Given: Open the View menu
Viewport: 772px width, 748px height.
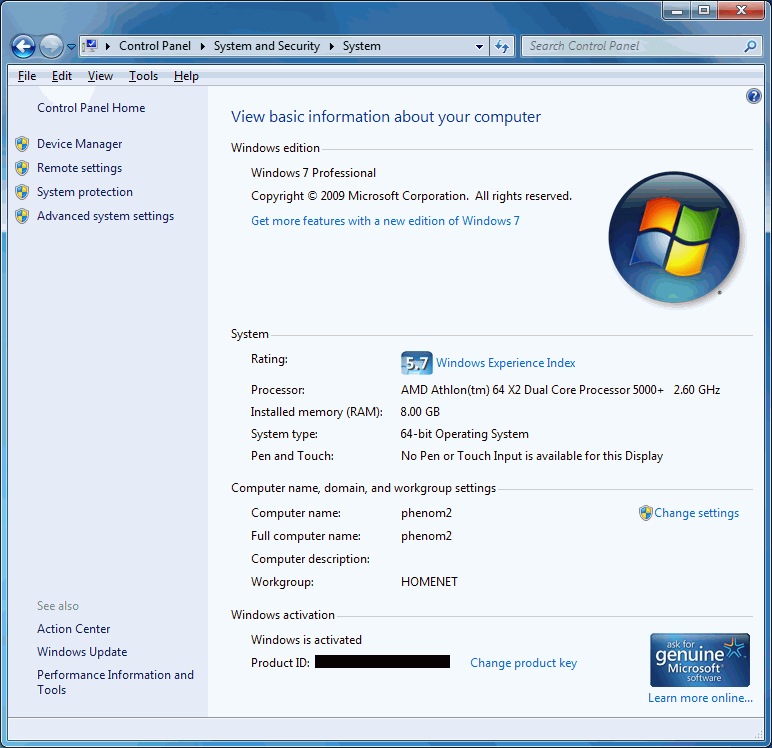Looking at the screenshot, I should [x=100, y=76].
